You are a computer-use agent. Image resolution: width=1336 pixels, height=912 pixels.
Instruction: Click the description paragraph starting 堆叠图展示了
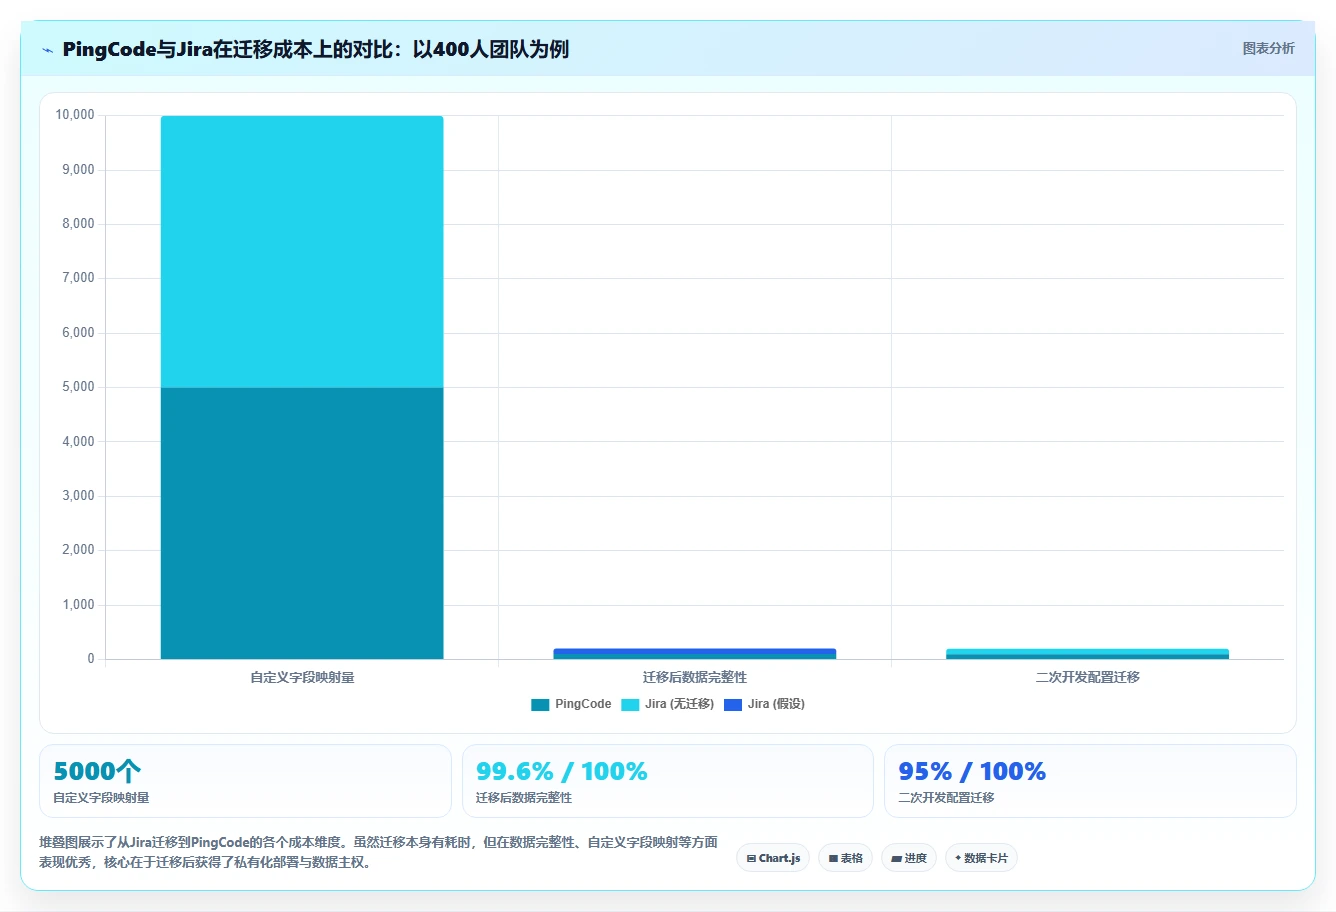tap(378, 852)
